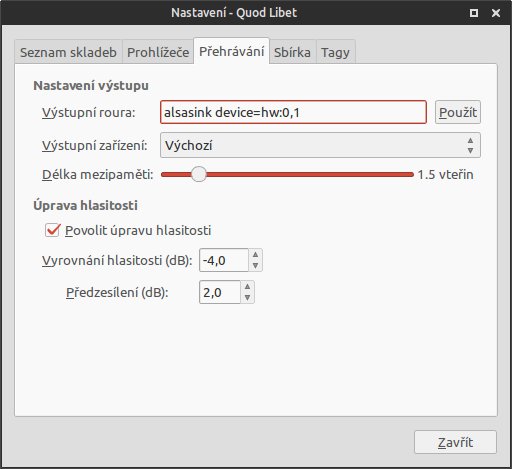Increase Vyrovnání hlasitosti value with up arrow

pos(255,255)
